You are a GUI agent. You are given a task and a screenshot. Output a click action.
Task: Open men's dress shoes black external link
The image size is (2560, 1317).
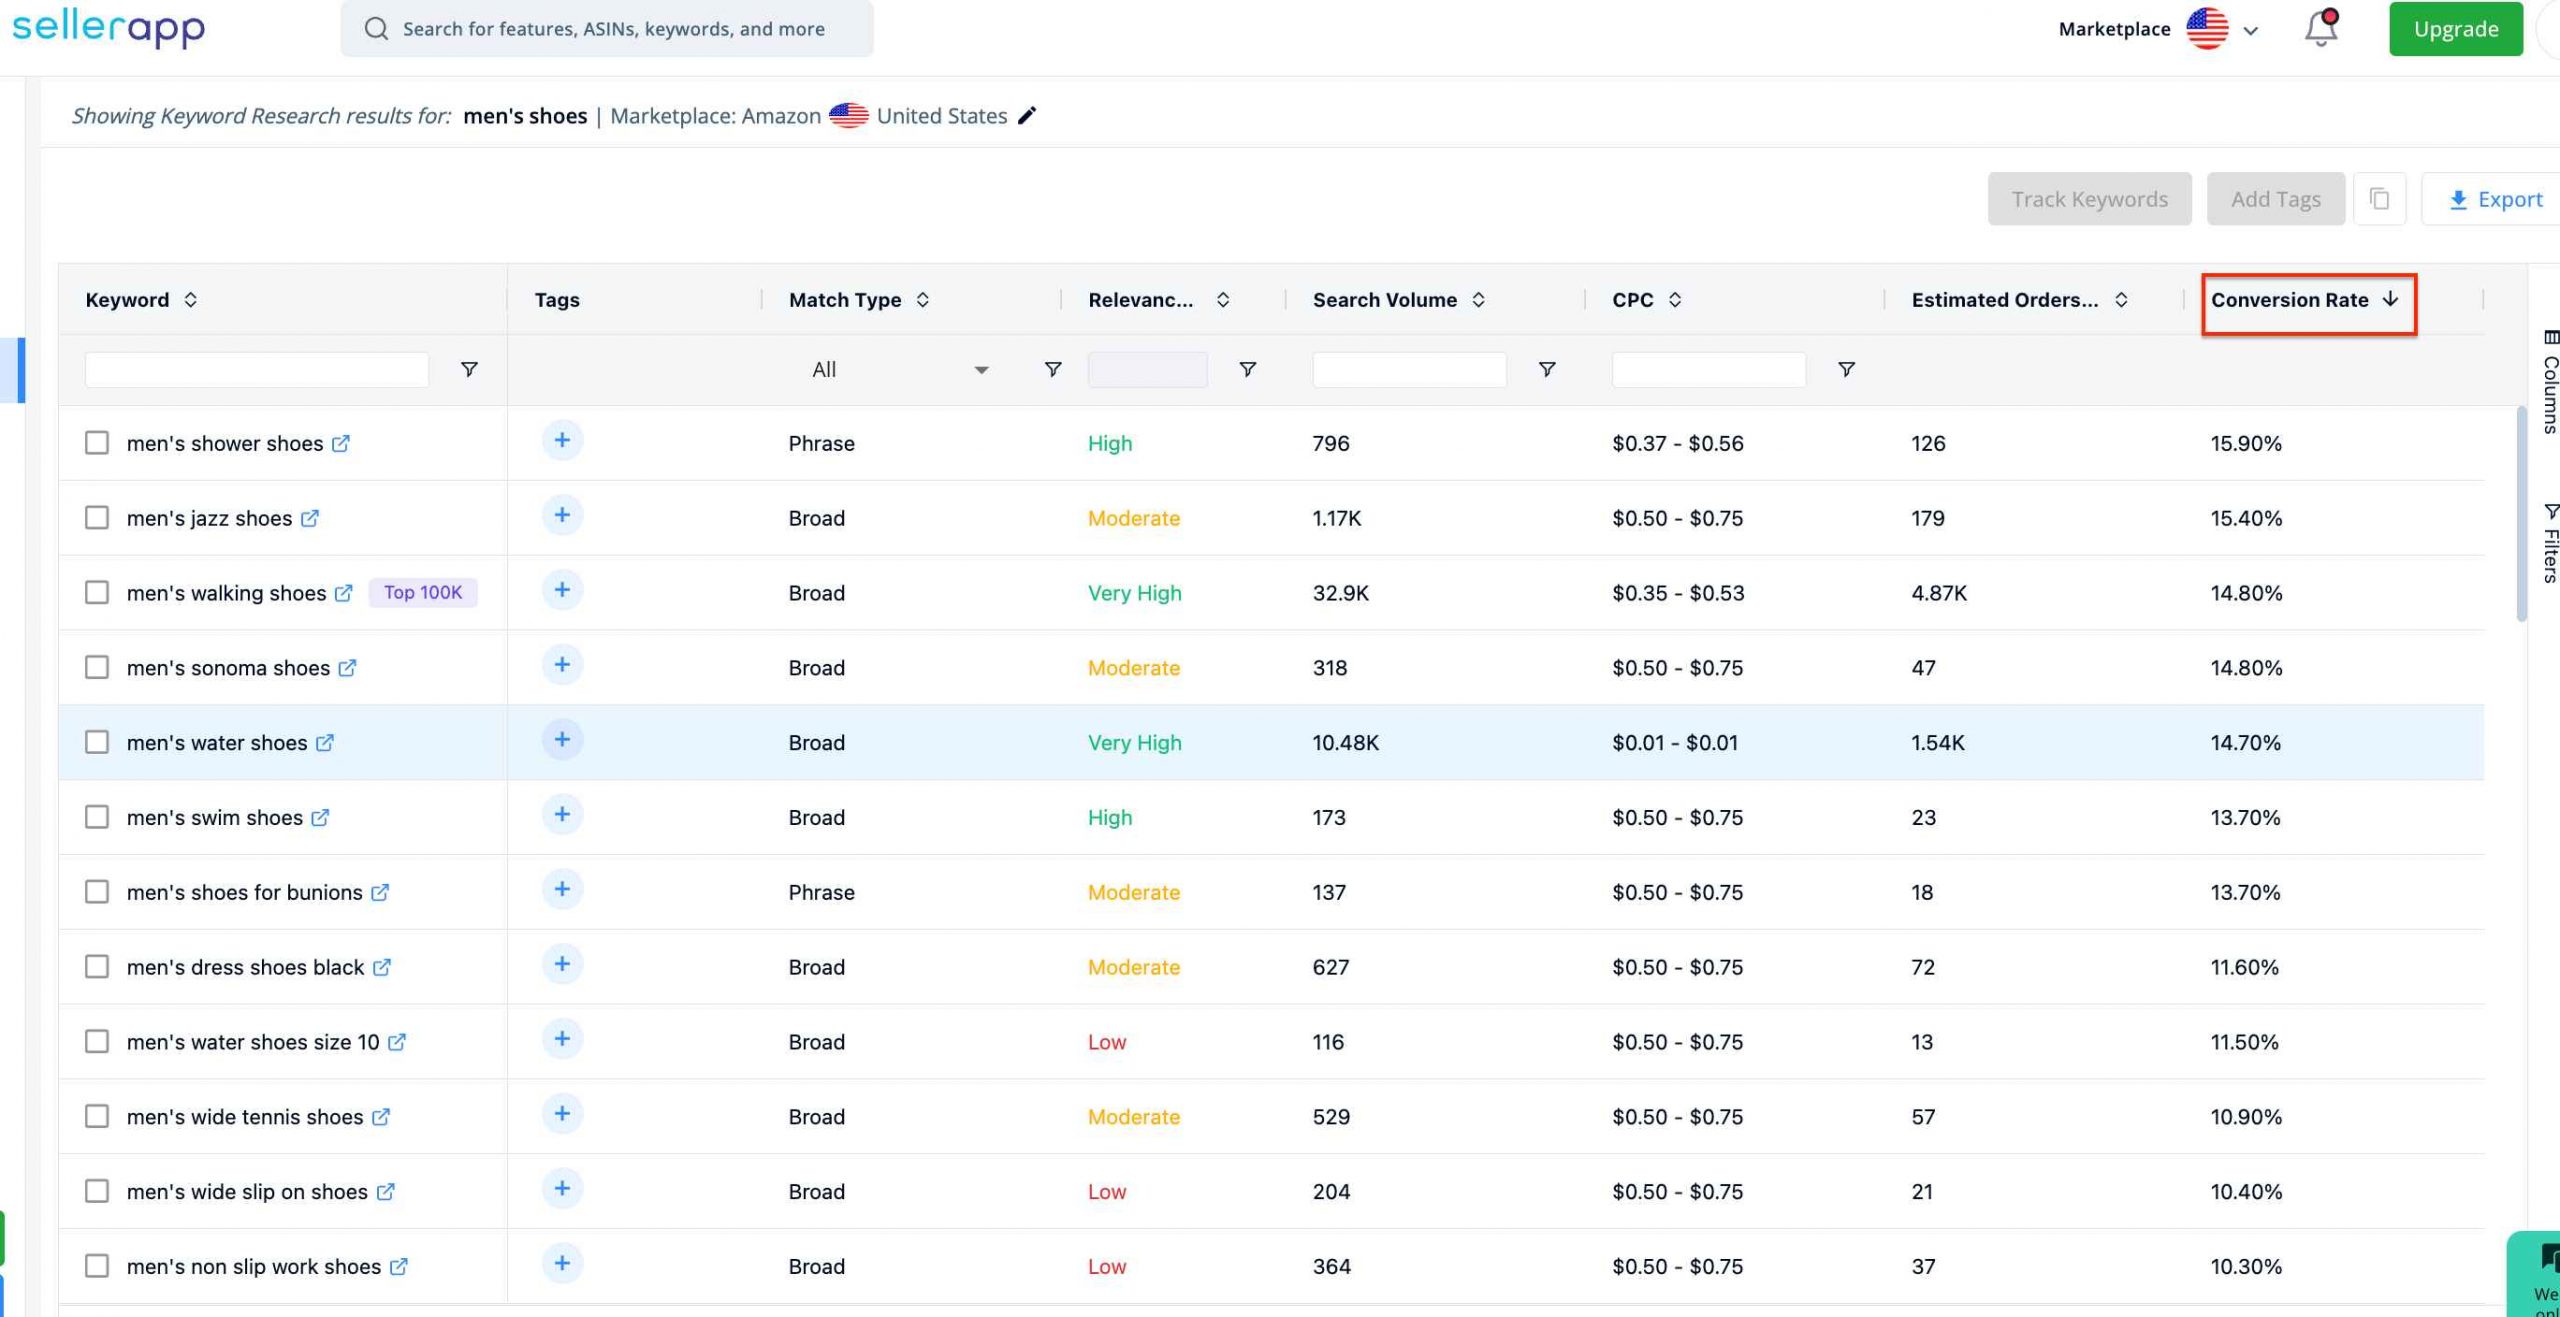[382, 967]
